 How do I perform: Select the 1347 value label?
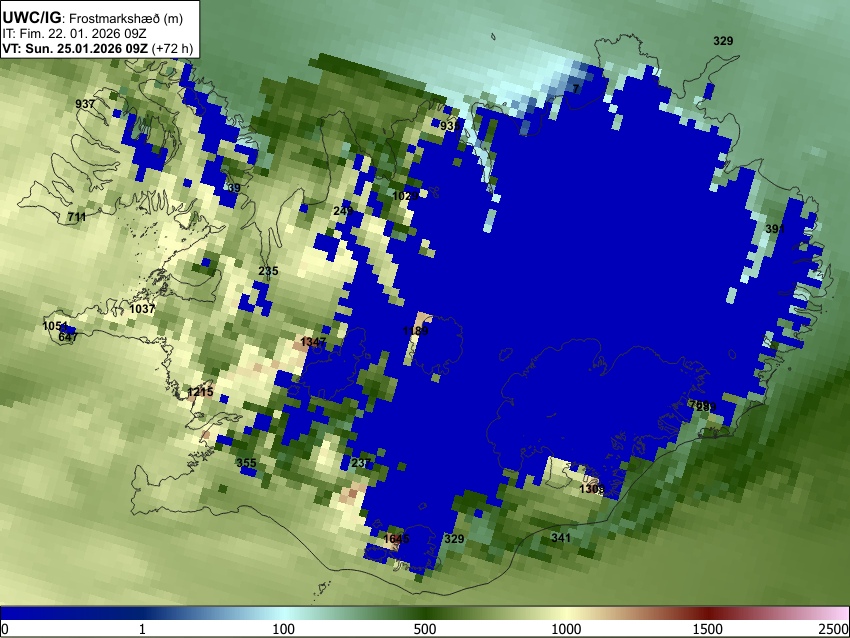click(313, 341)
